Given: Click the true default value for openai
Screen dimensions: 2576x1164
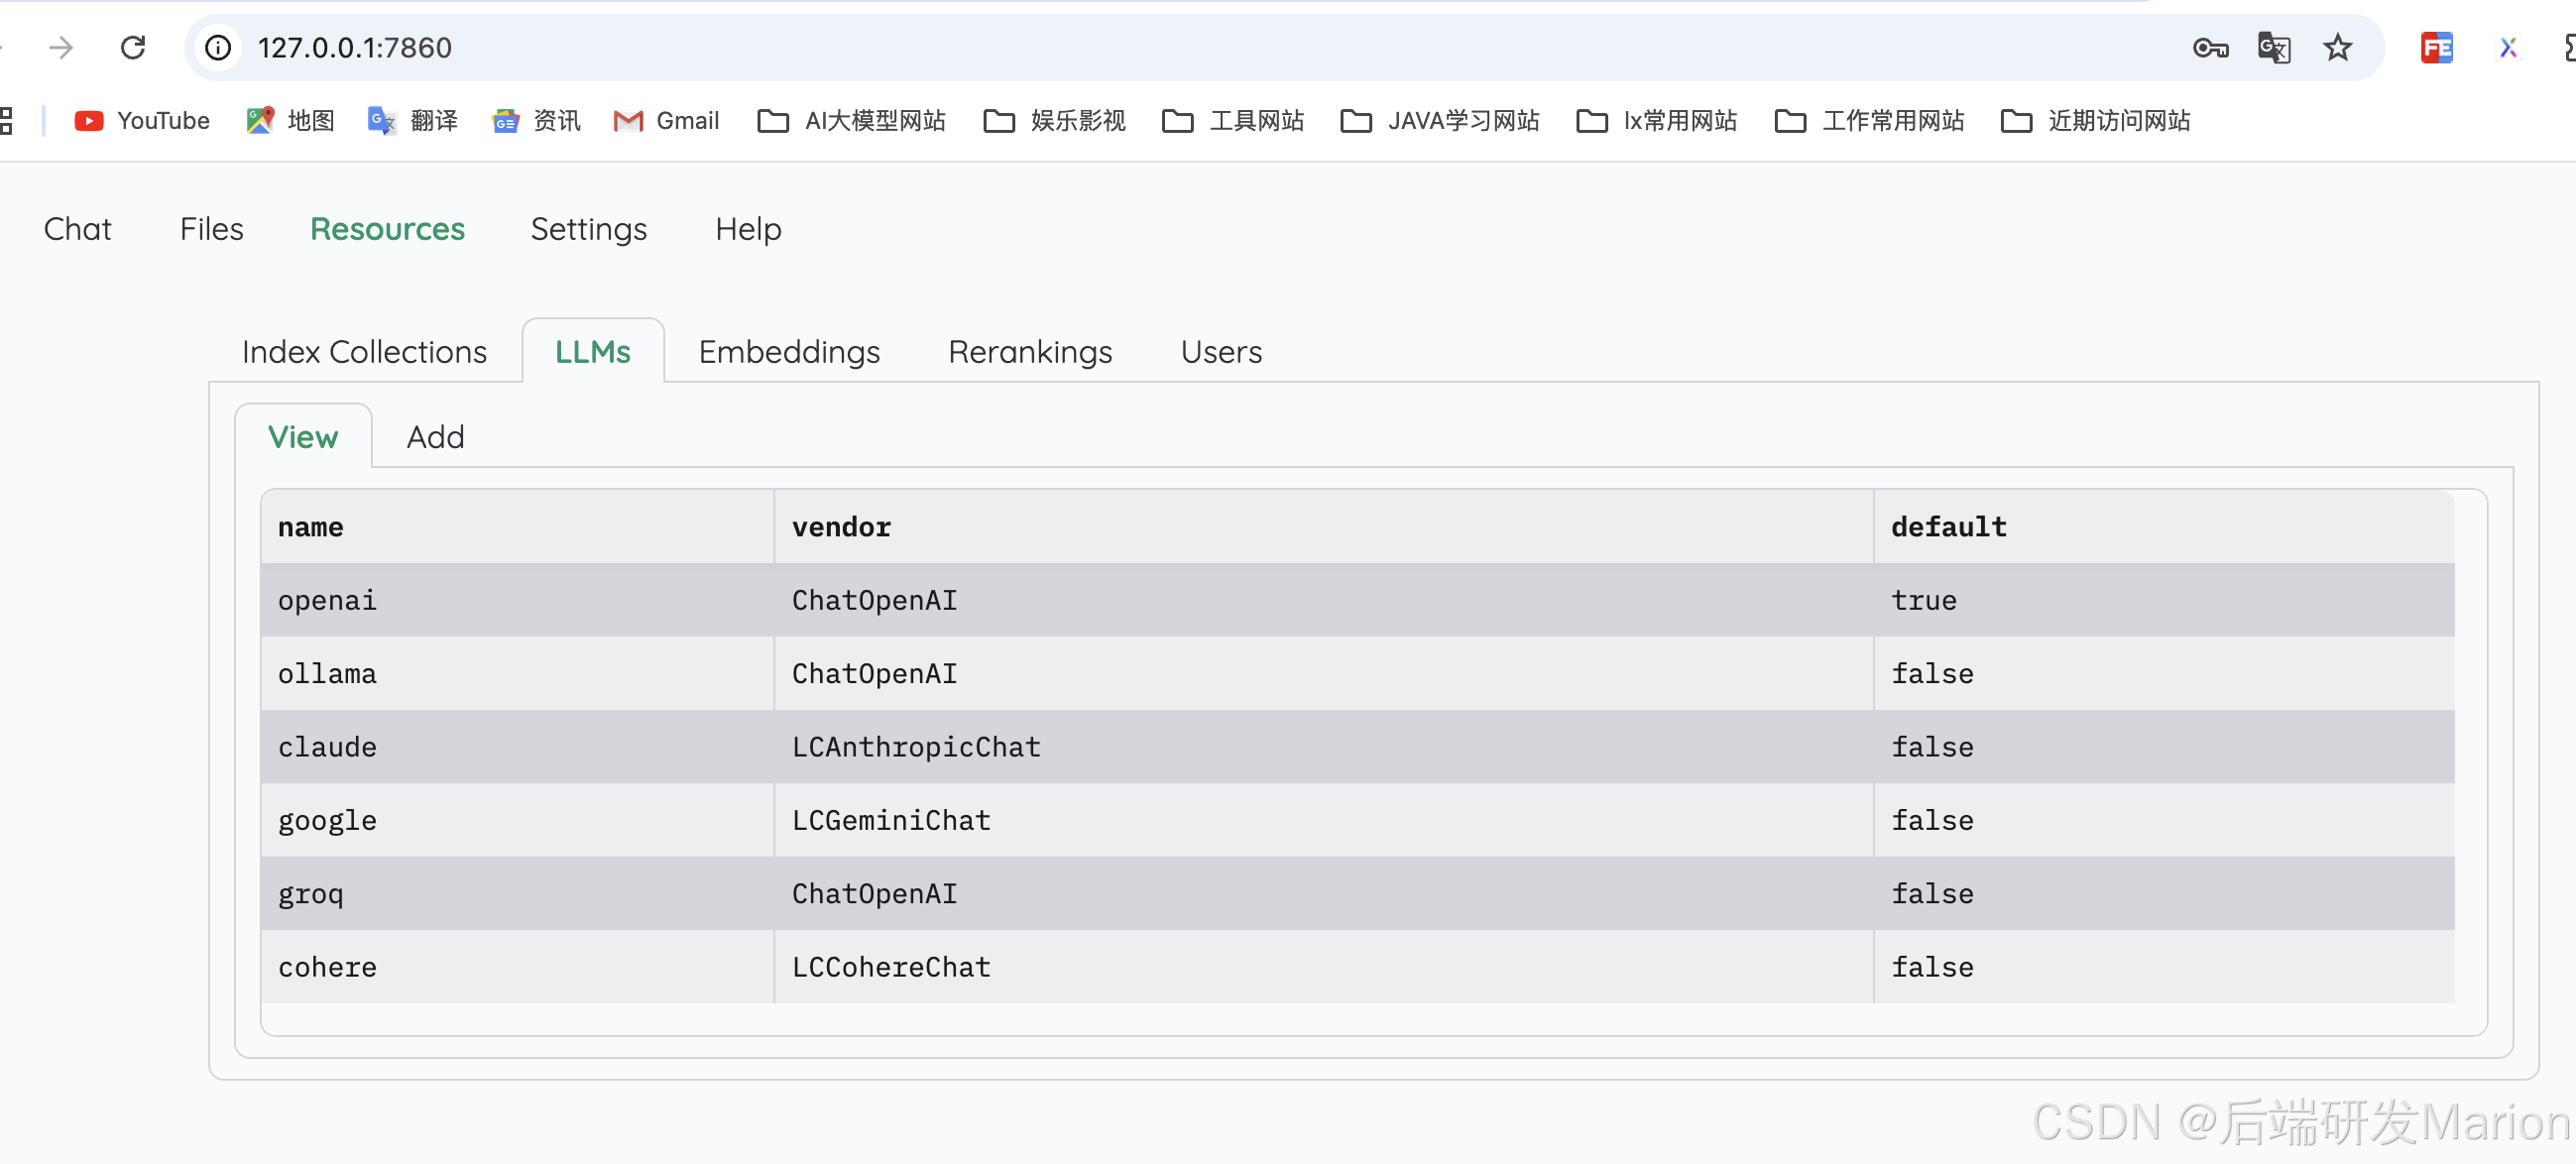Looking at the screenshot, I should [x=2163, y=600].
